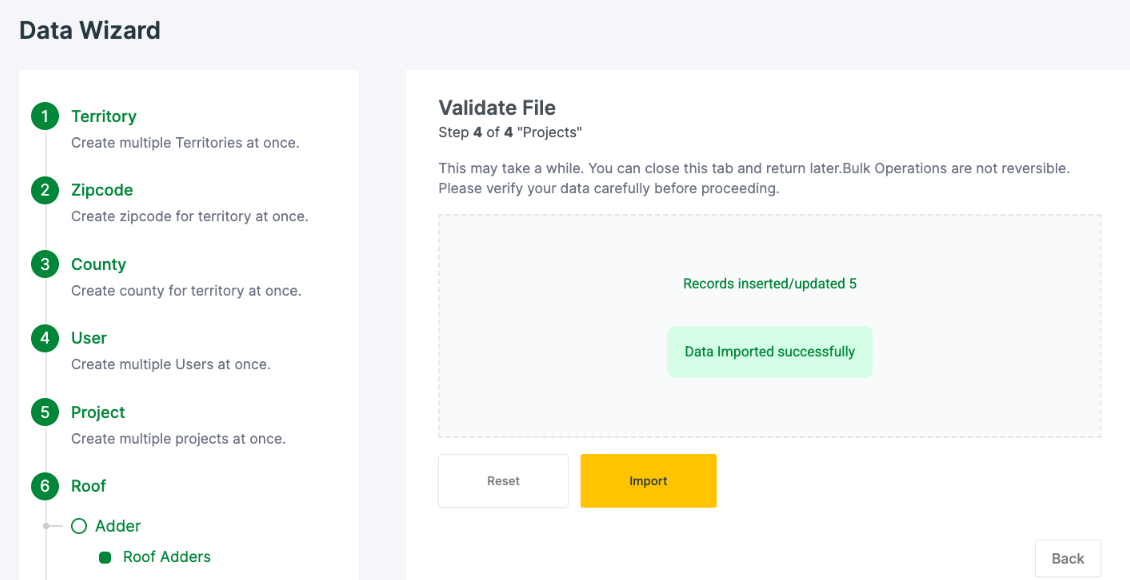Click the step 5 circle for Project

point(45,412)
